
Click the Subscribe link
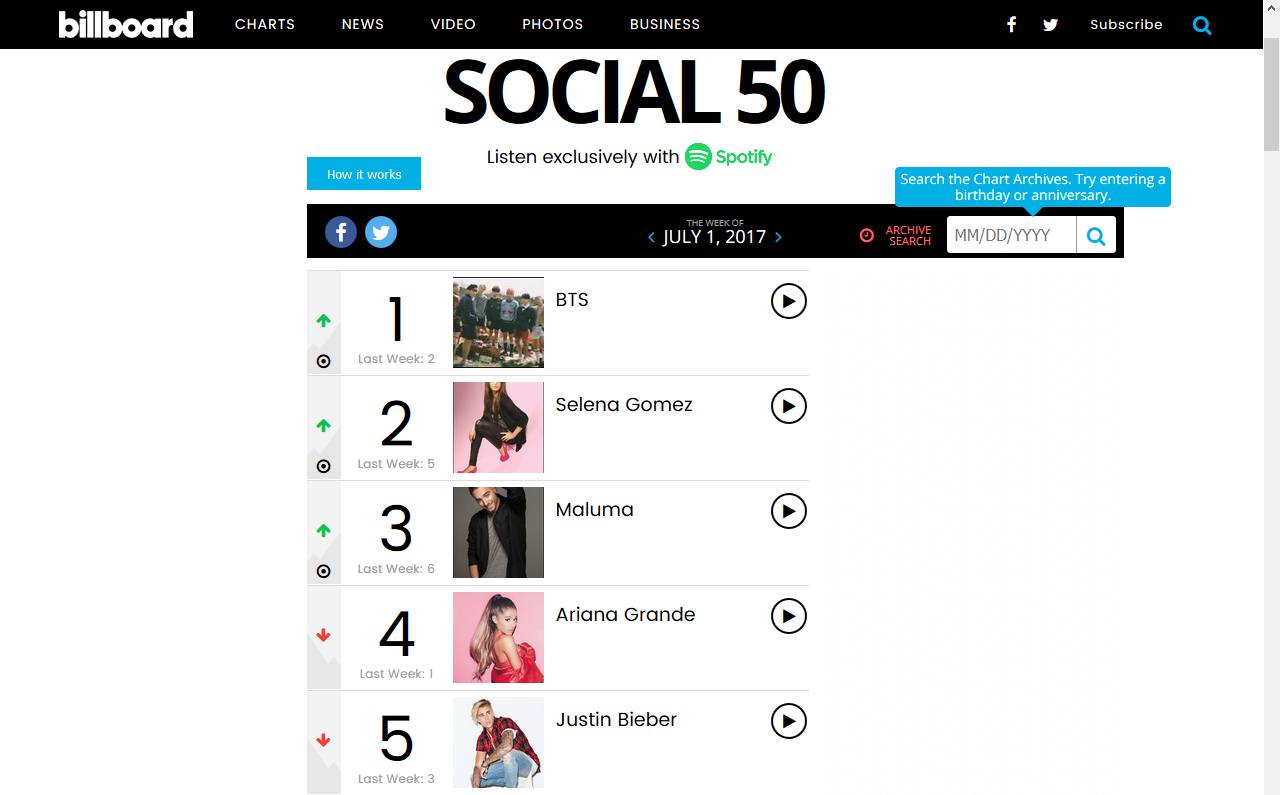point(1126,25)
